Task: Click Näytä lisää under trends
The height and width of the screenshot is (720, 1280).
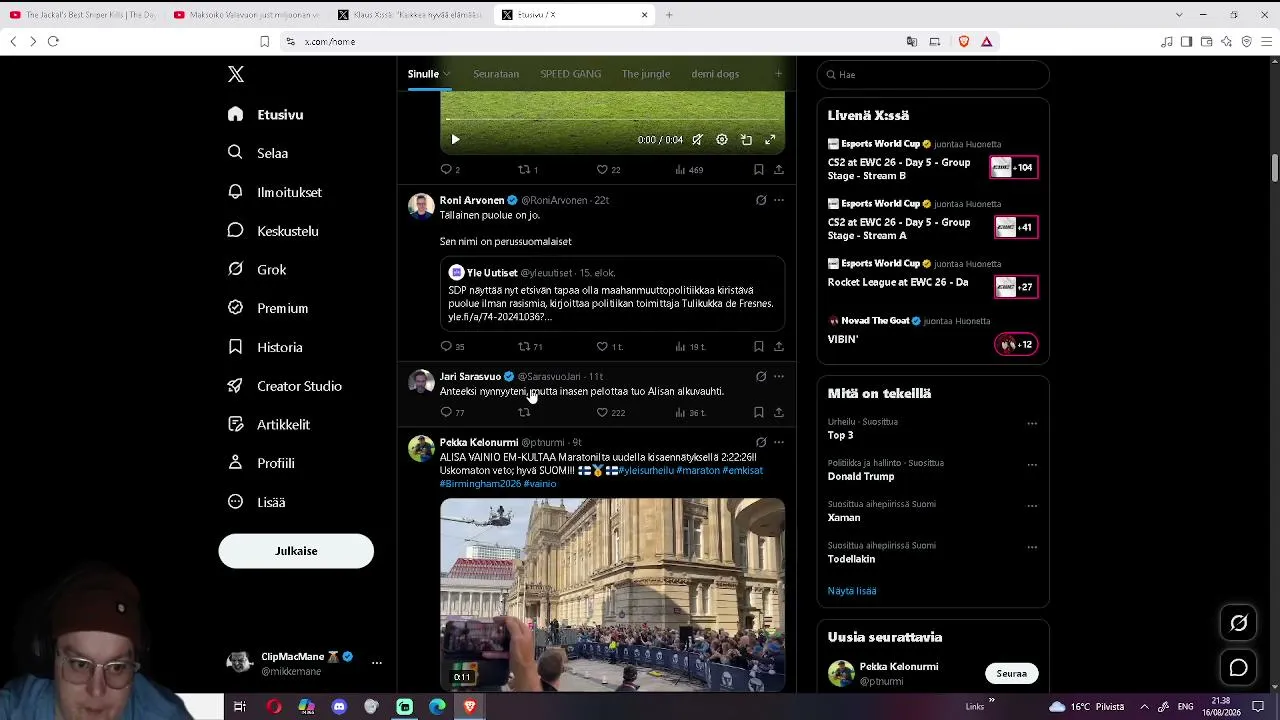Action: pos(852,591)
